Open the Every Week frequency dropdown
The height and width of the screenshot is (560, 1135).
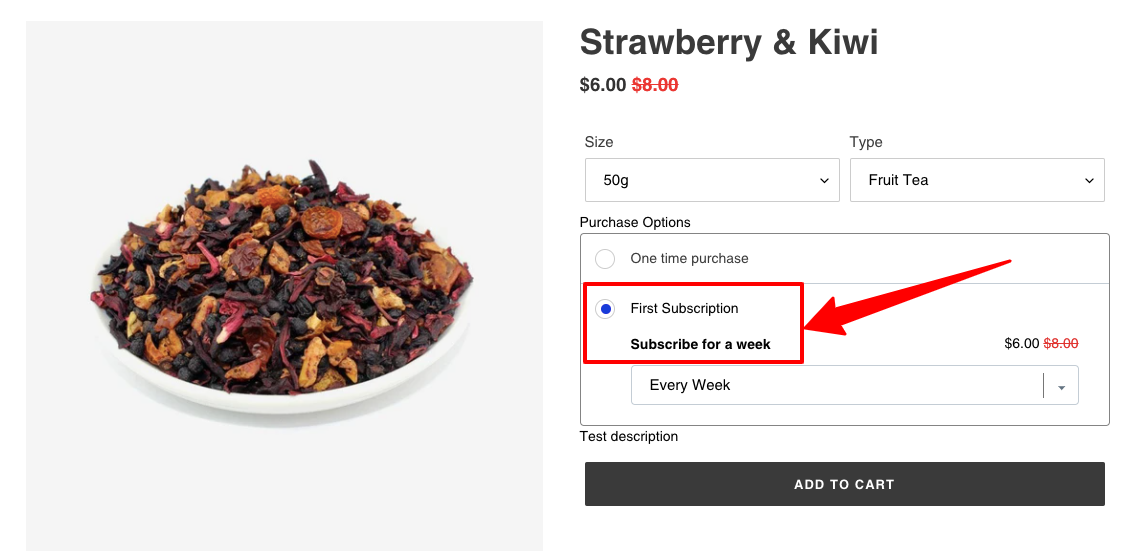click(854, 385)
